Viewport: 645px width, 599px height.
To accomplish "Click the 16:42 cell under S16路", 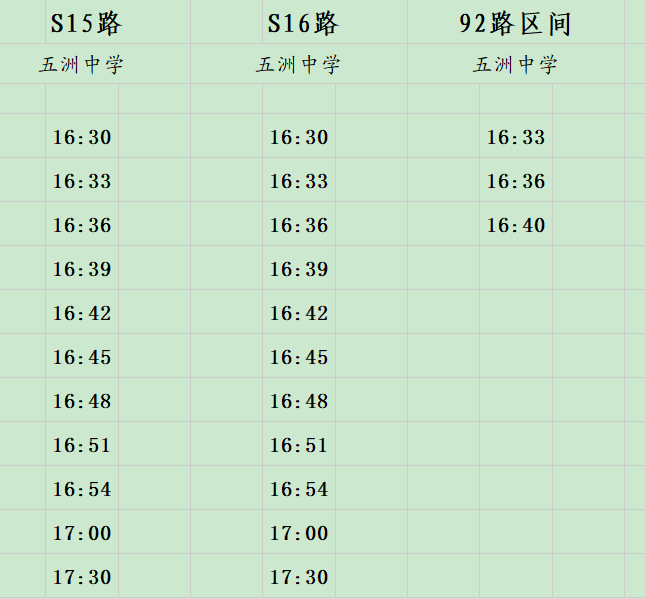I will [x=299, y=312].
